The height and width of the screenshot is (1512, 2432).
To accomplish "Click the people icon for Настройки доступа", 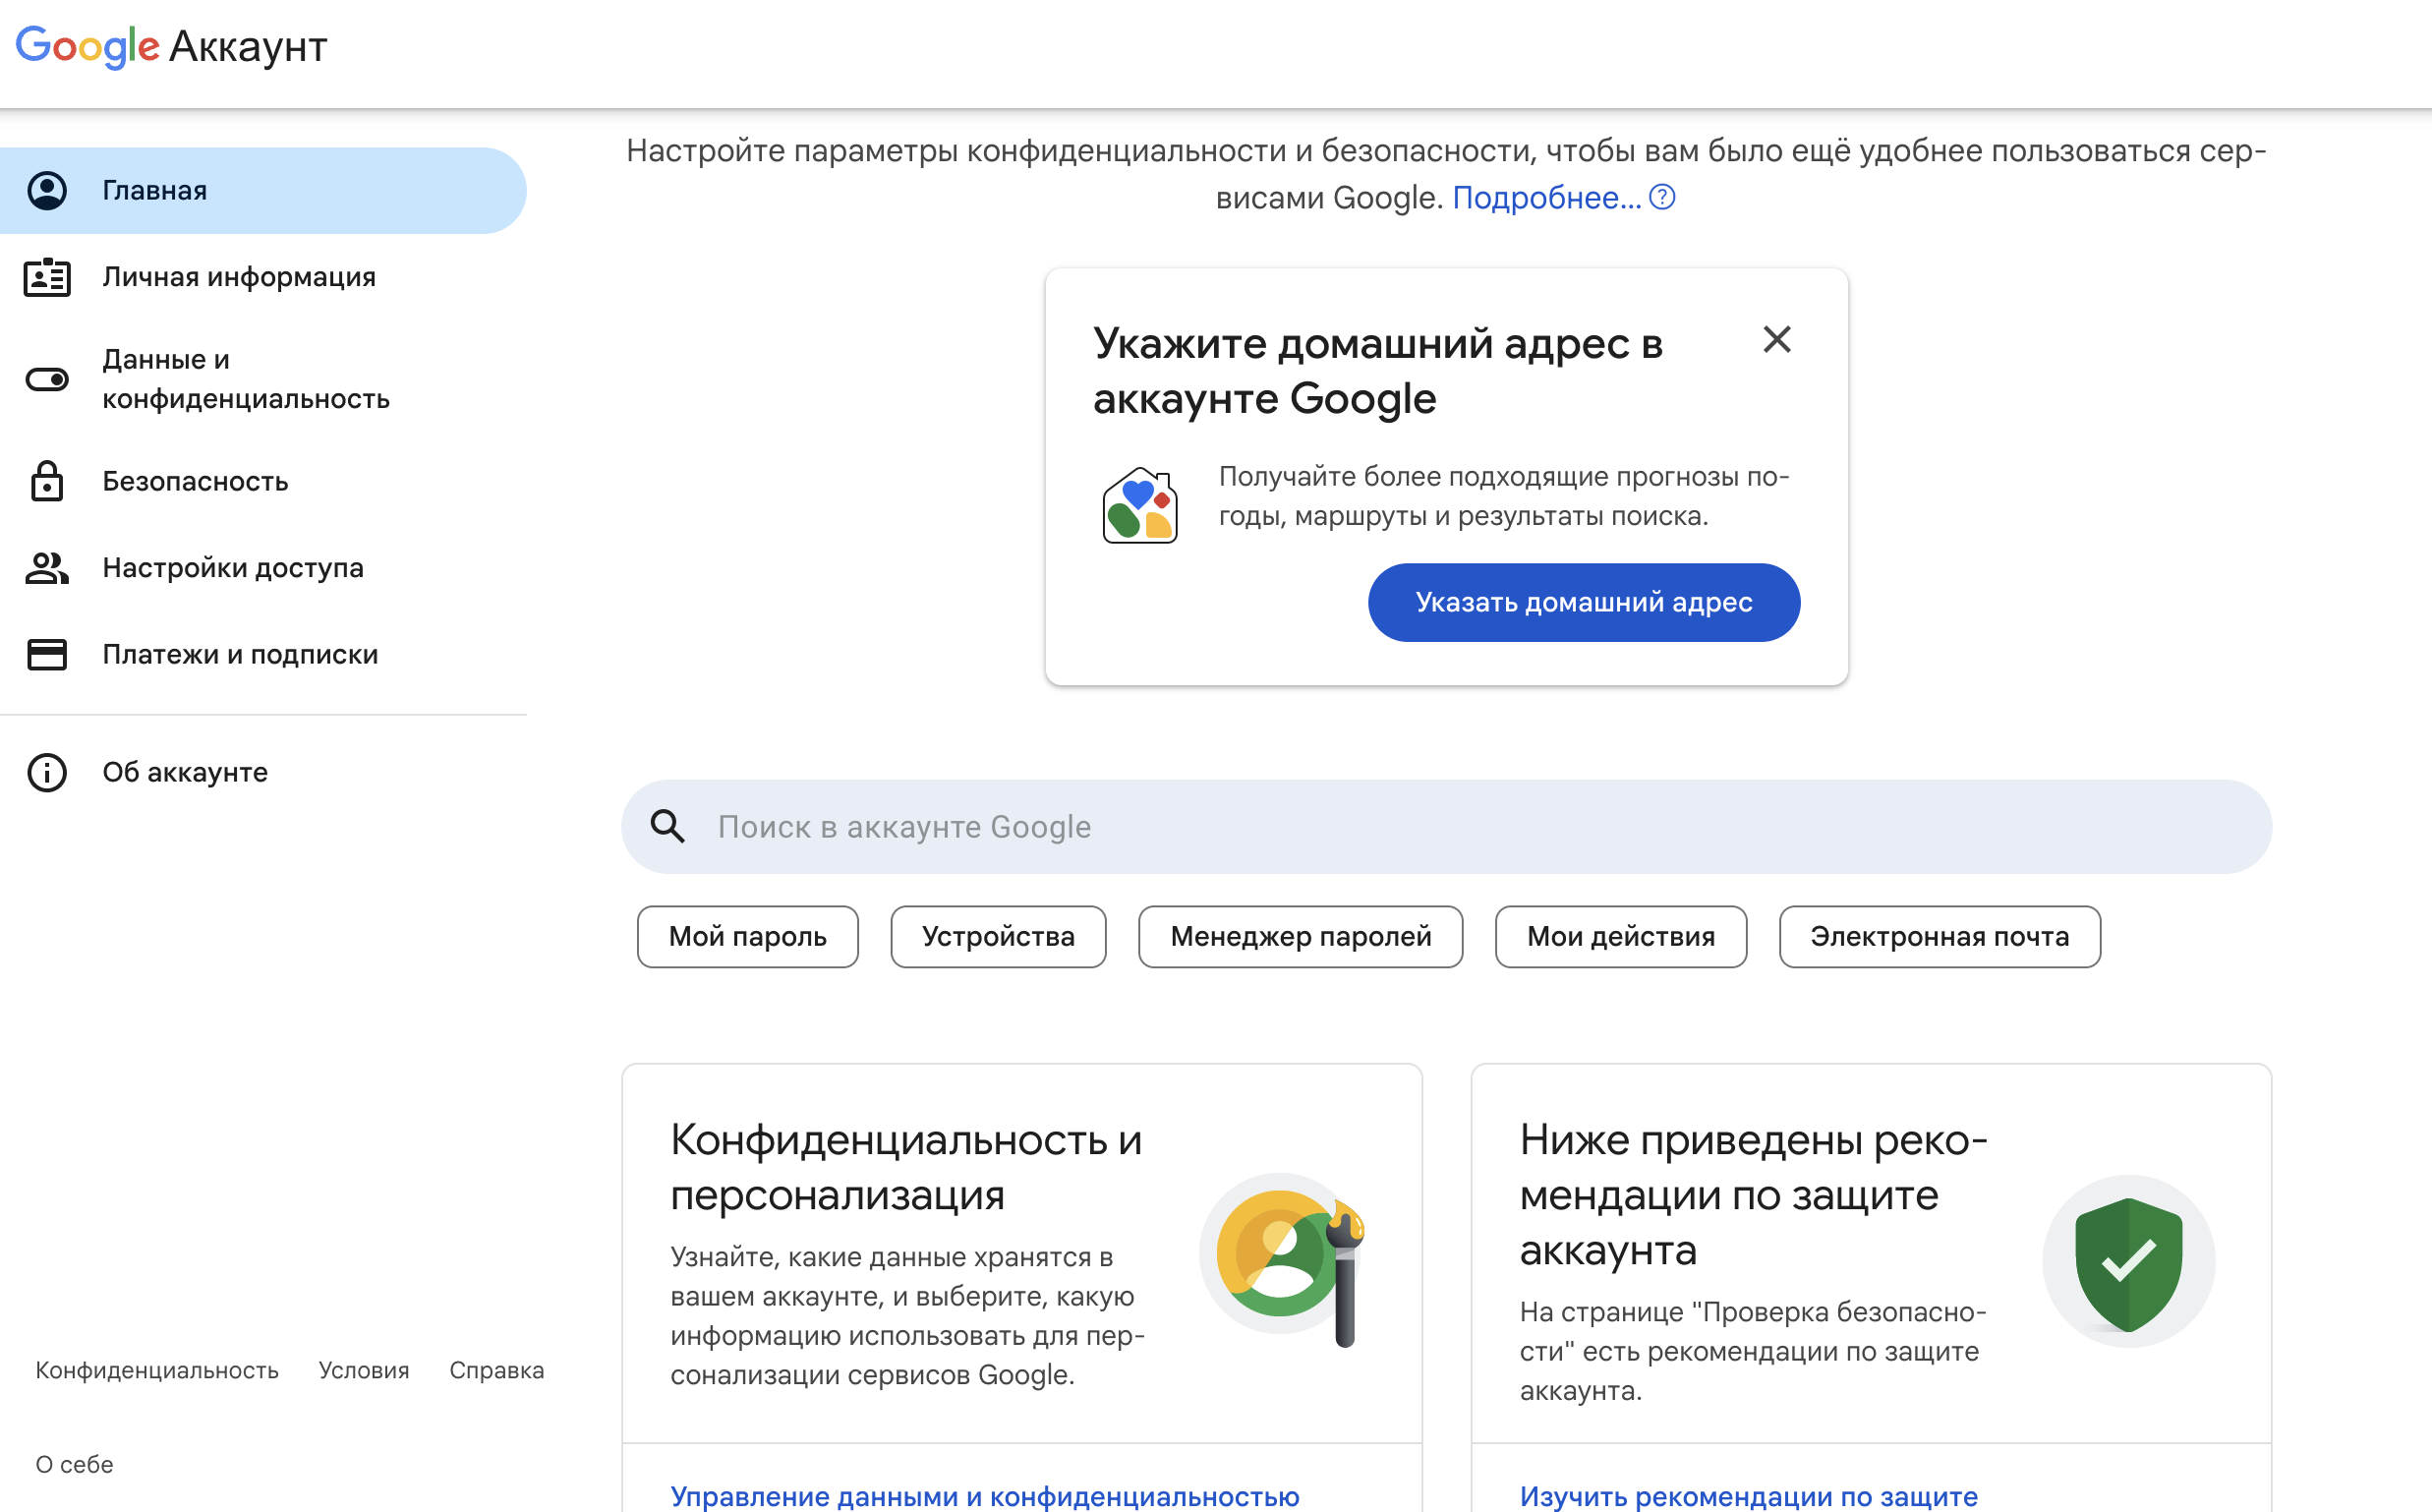I will (47, 568).
